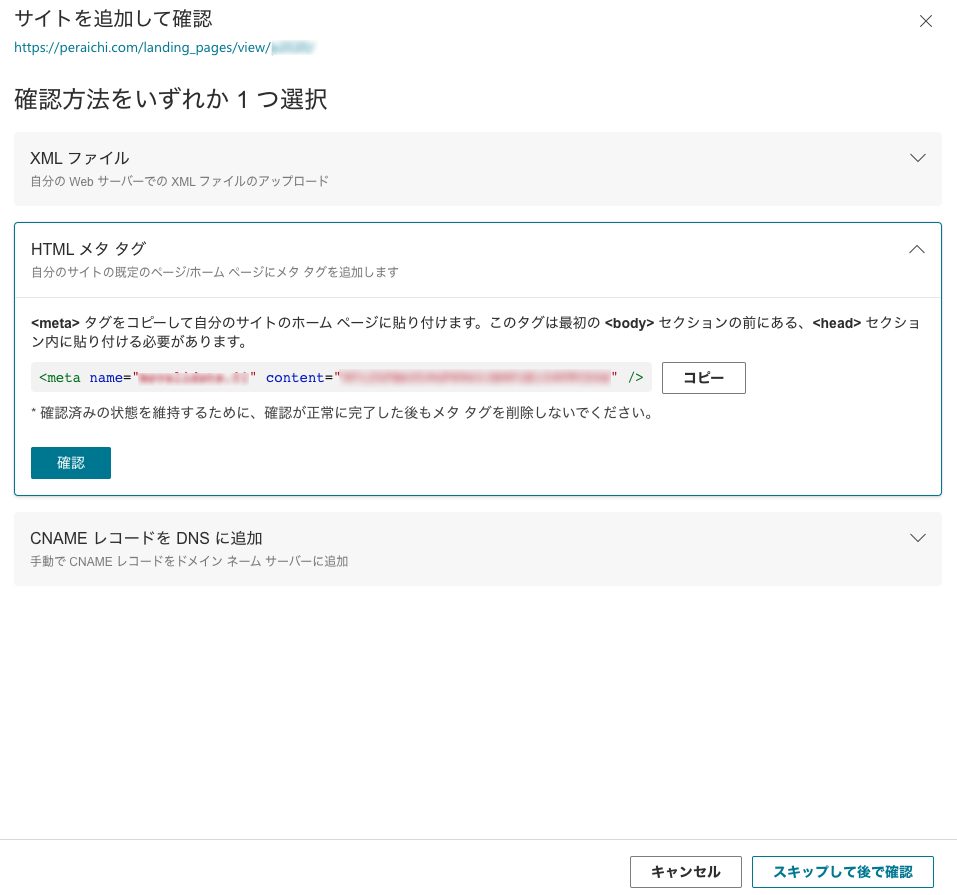Screen dimensions: 957x895
Task: Click the note about not deleting meta tag
Action: coord(342,413)
